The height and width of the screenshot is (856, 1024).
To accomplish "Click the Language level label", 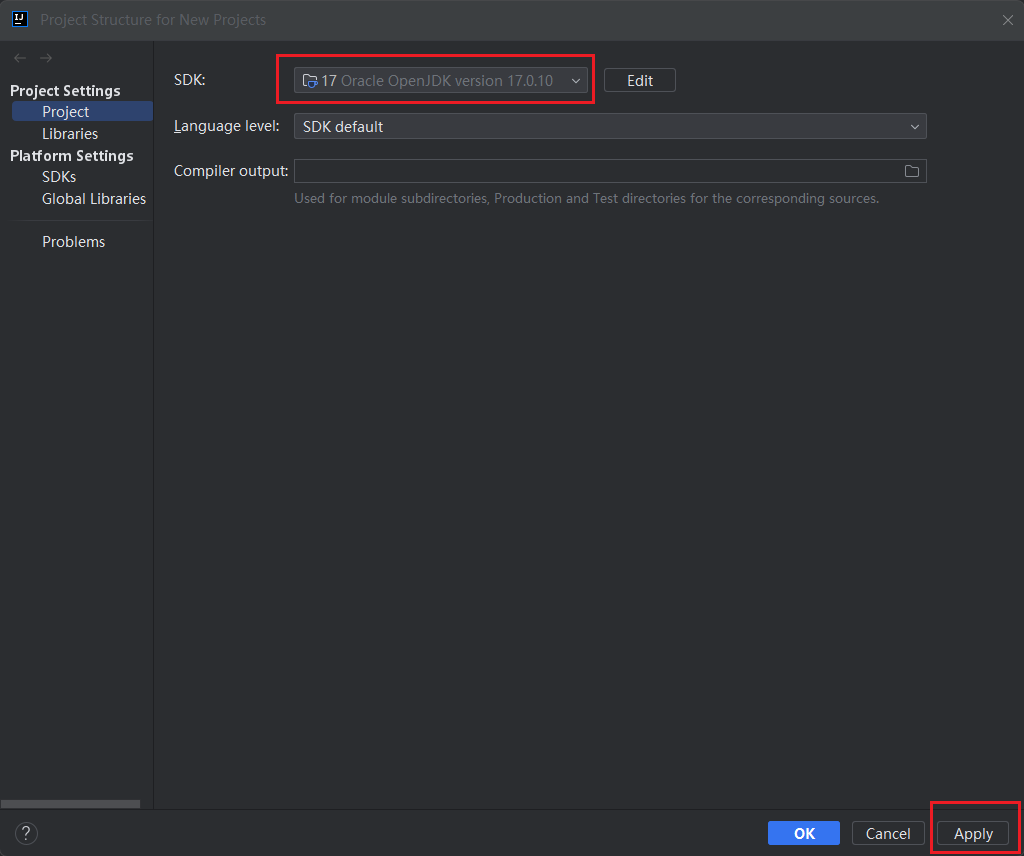I will pyautogui.click(x=227, y=126).
